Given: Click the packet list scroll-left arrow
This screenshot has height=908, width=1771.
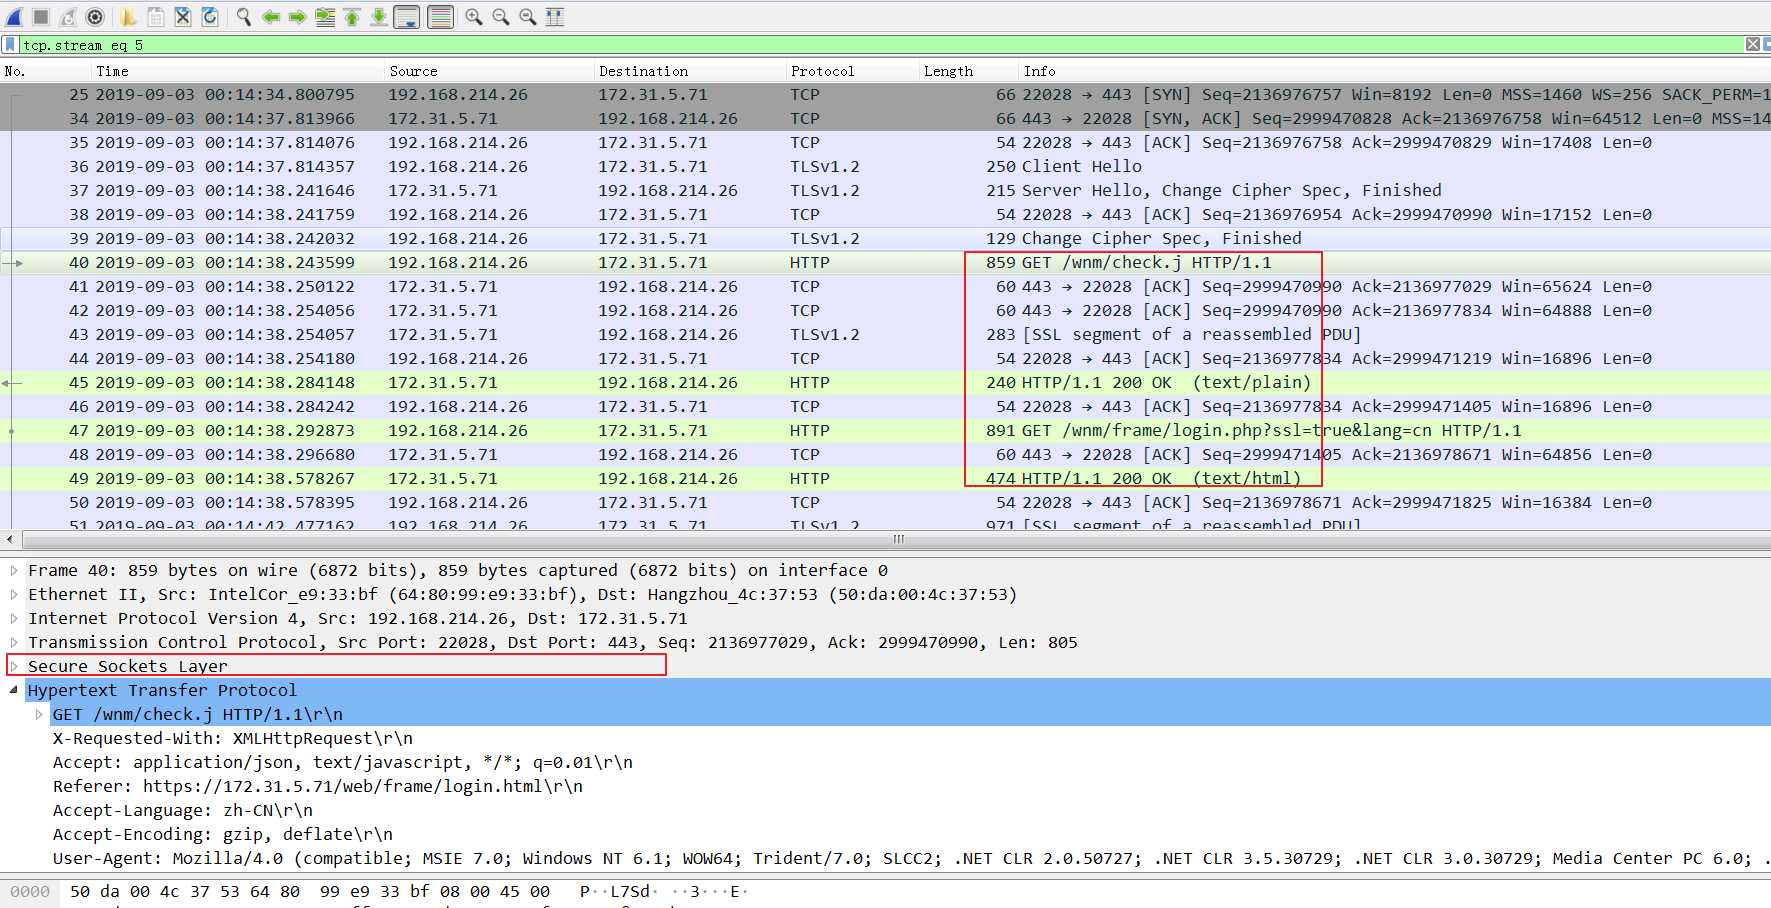Looking at the screenshot, I should click(x=10, y=539).
